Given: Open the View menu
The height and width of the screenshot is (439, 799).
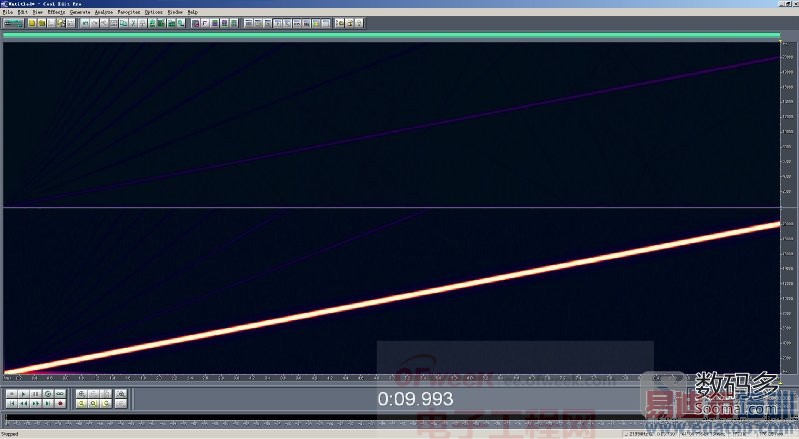Looking at the screenshot, I should (x=38, y=12).
